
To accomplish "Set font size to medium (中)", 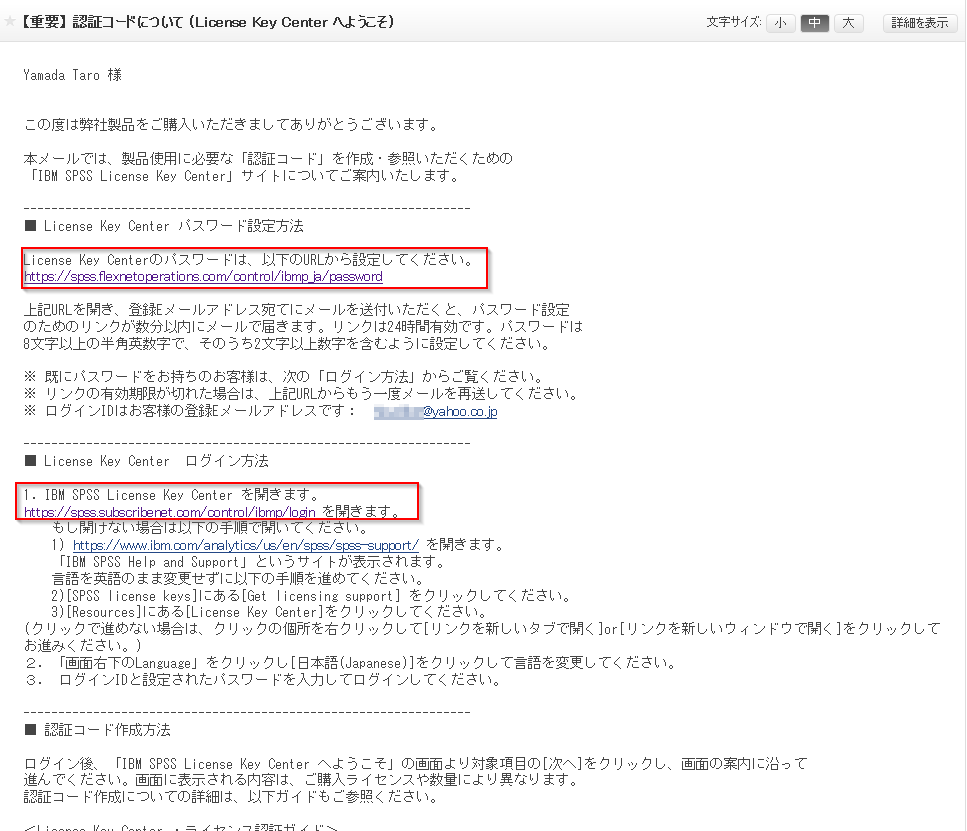I will coord(815,23).
